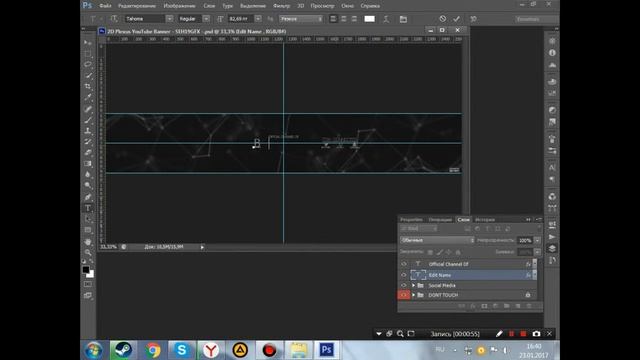The height and width of the screenshot is (360, 640).
Task: Click create warped text icon
Action: click(x=386, y=19)
